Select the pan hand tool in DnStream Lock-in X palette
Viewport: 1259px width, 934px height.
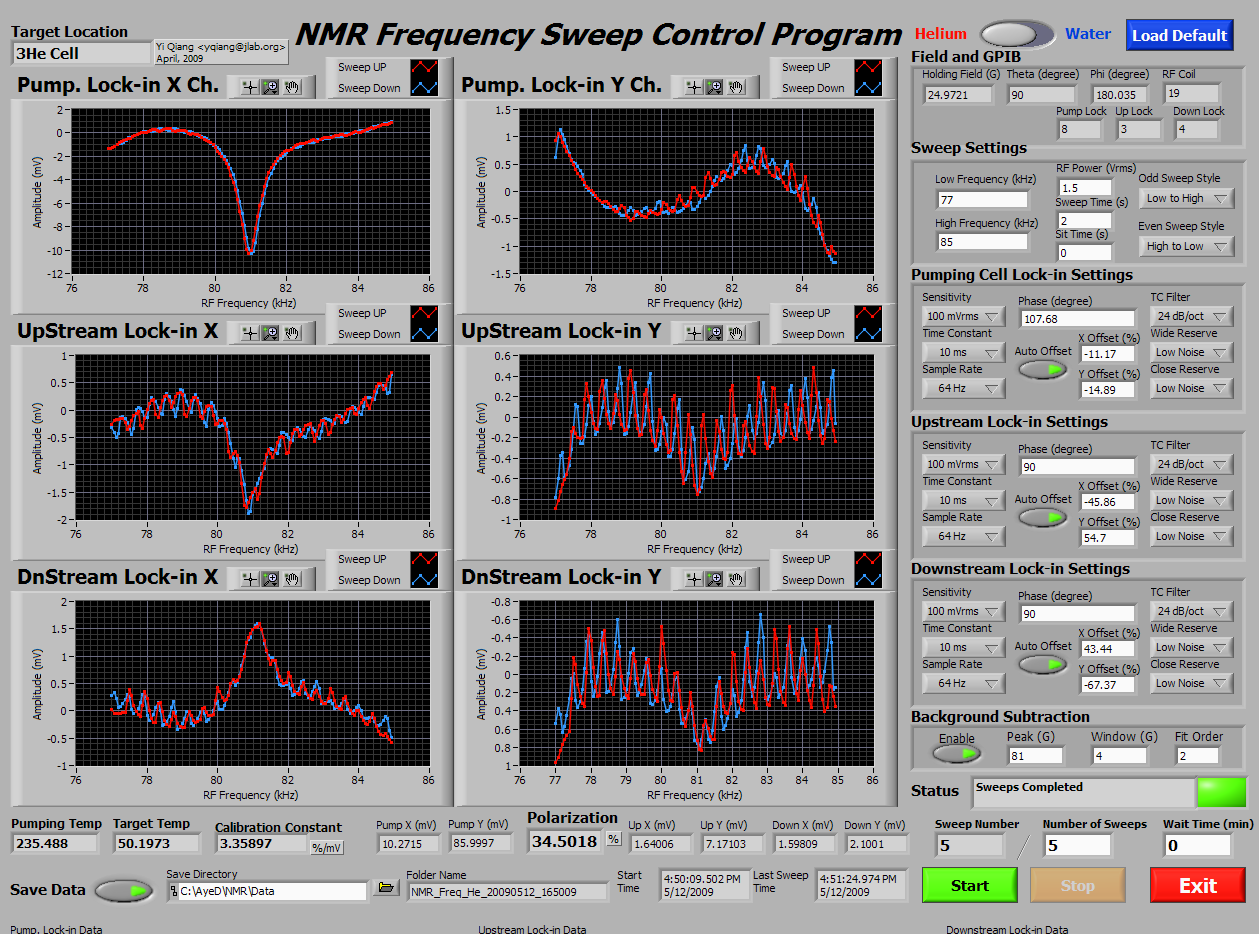point(292,579)
